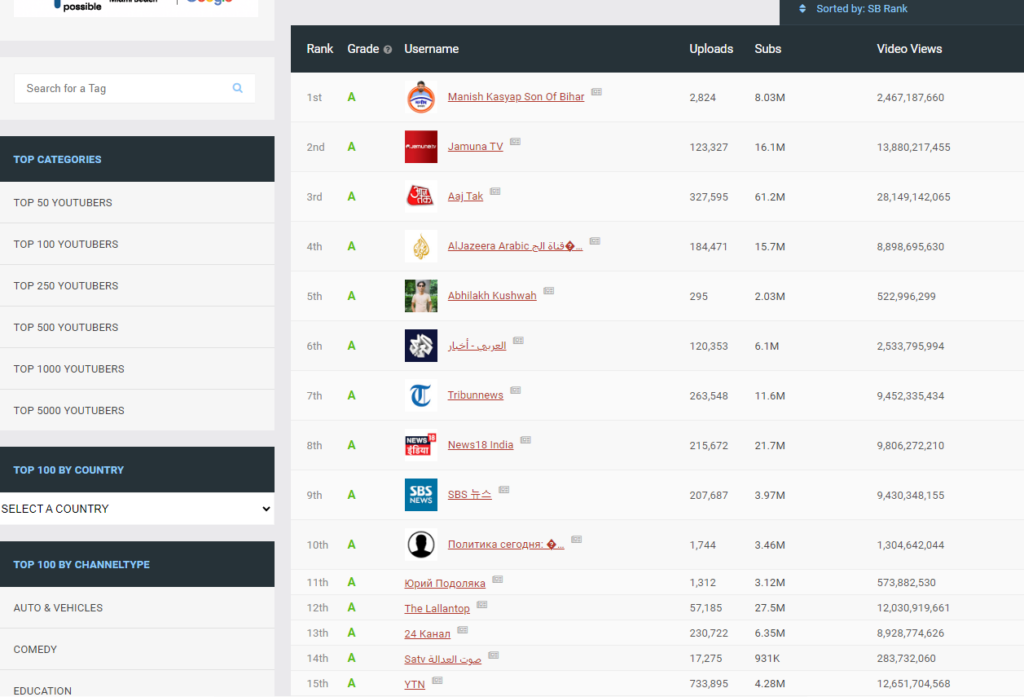
Task: Click the 10th ranked channel's silhouette avatar
Action: (421, 544)
